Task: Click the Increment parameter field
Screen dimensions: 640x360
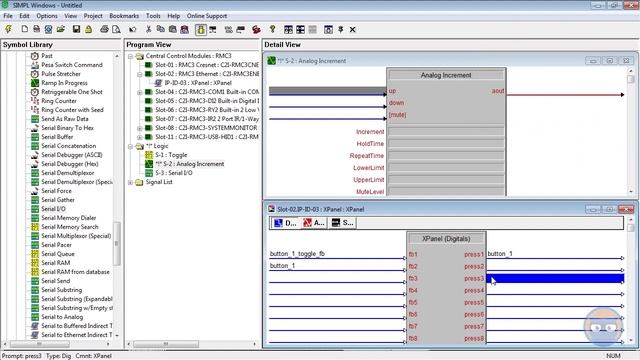Action: (446, 131)
